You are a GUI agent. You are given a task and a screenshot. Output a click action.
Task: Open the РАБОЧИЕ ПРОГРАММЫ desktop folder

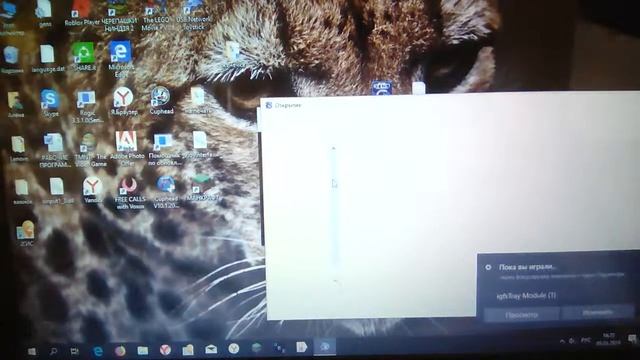[55, 150]
